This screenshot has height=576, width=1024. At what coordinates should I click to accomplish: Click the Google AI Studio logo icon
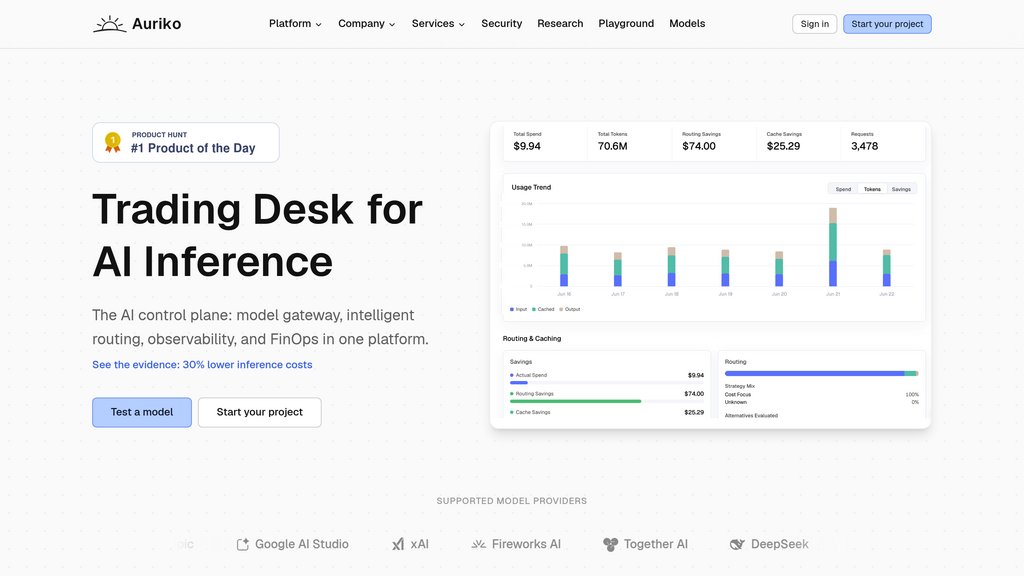[x=243, y=544]
